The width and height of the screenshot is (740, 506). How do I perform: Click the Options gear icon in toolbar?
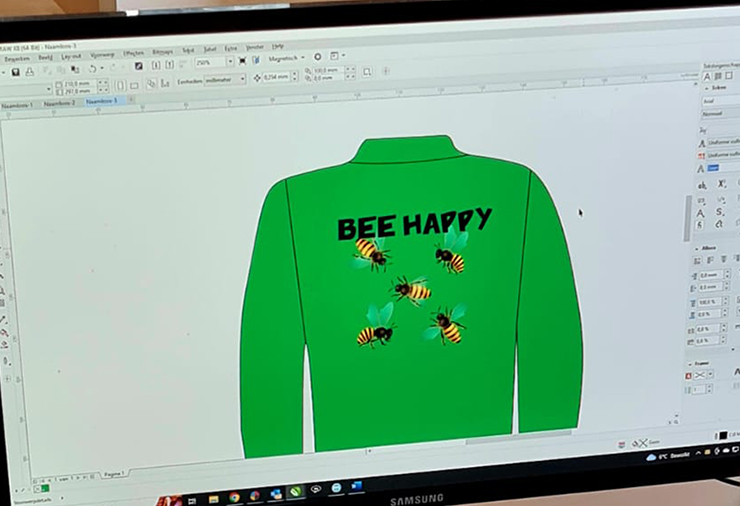[317, 57]
